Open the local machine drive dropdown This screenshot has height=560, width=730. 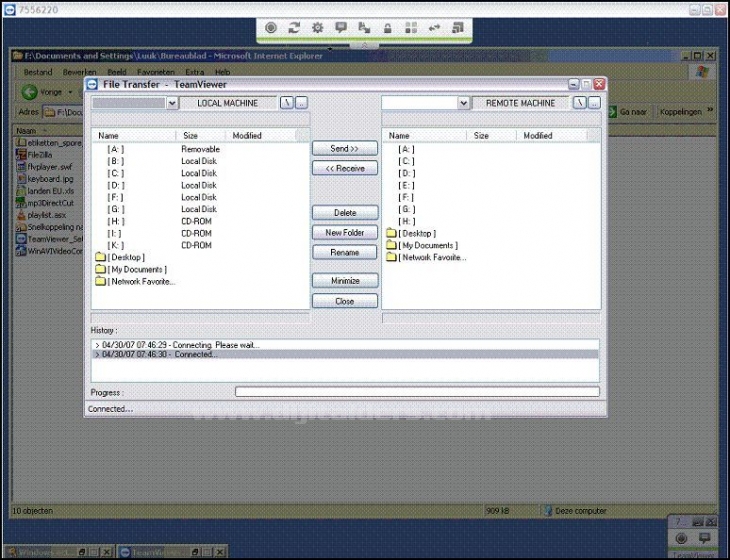click(172, 103)
